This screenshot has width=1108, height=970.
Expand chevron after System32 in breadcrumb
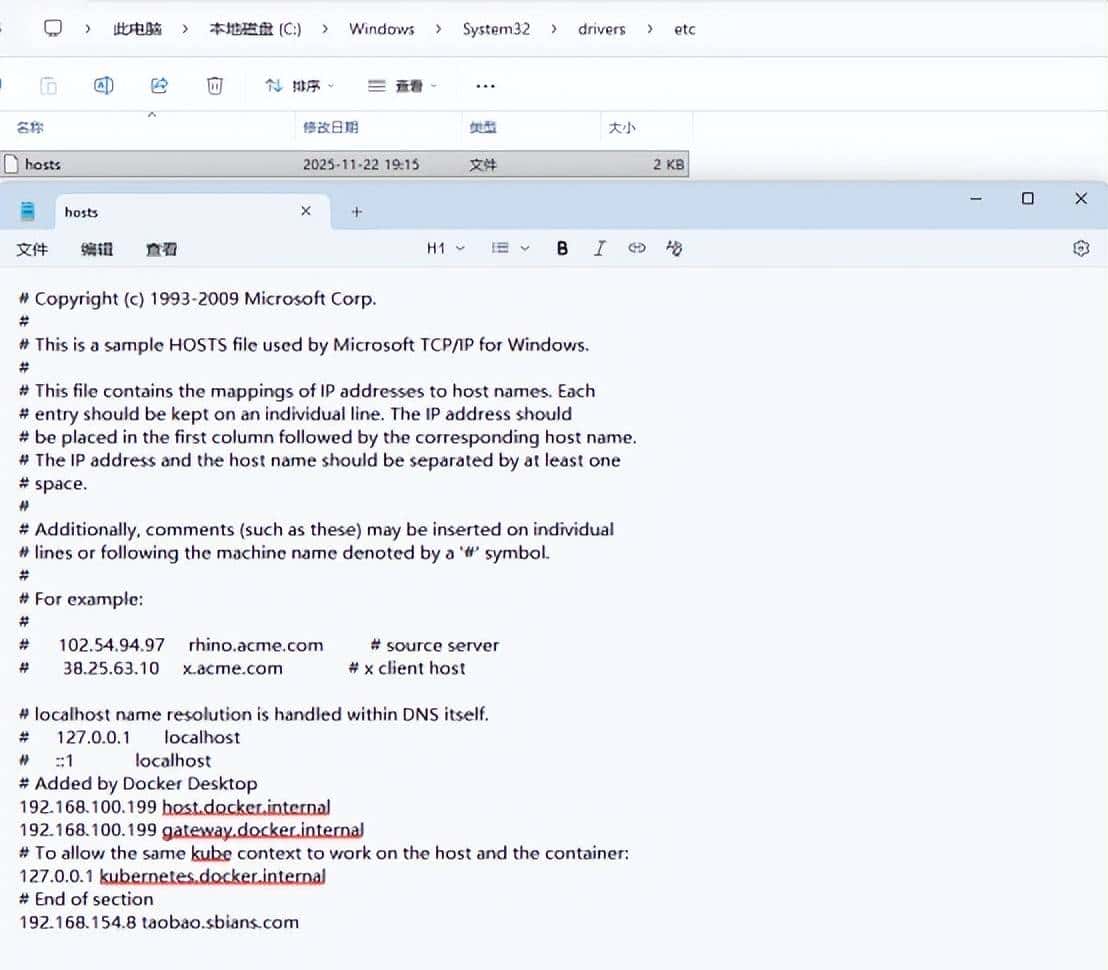click(x=554, y=29)
